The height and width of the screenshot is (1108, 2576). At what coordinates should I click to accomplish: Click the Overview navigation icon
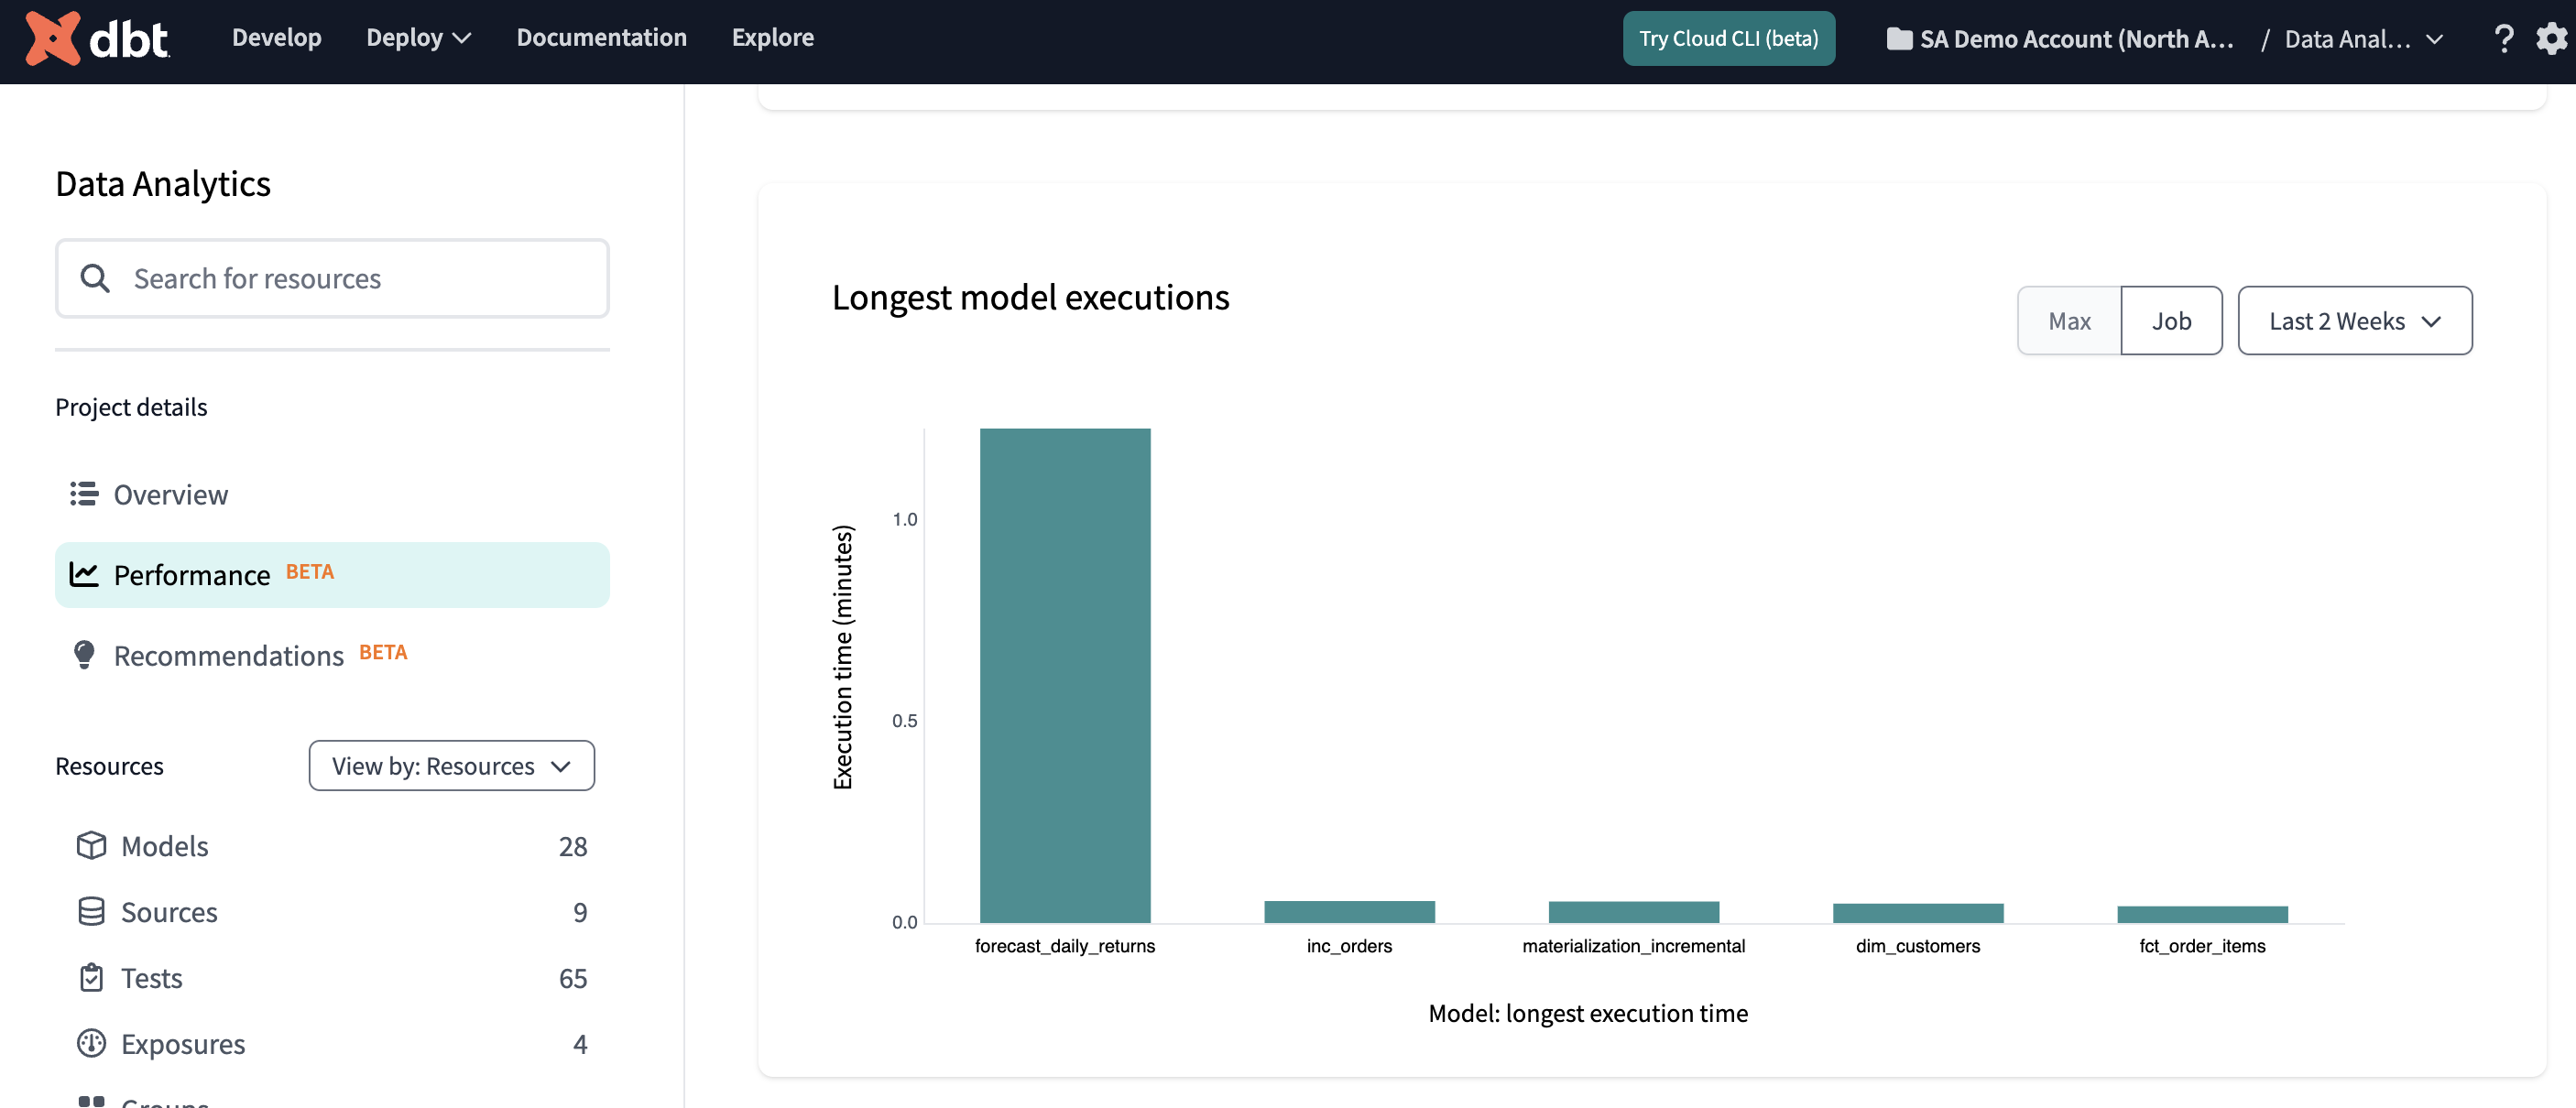(x=82, y=493)
